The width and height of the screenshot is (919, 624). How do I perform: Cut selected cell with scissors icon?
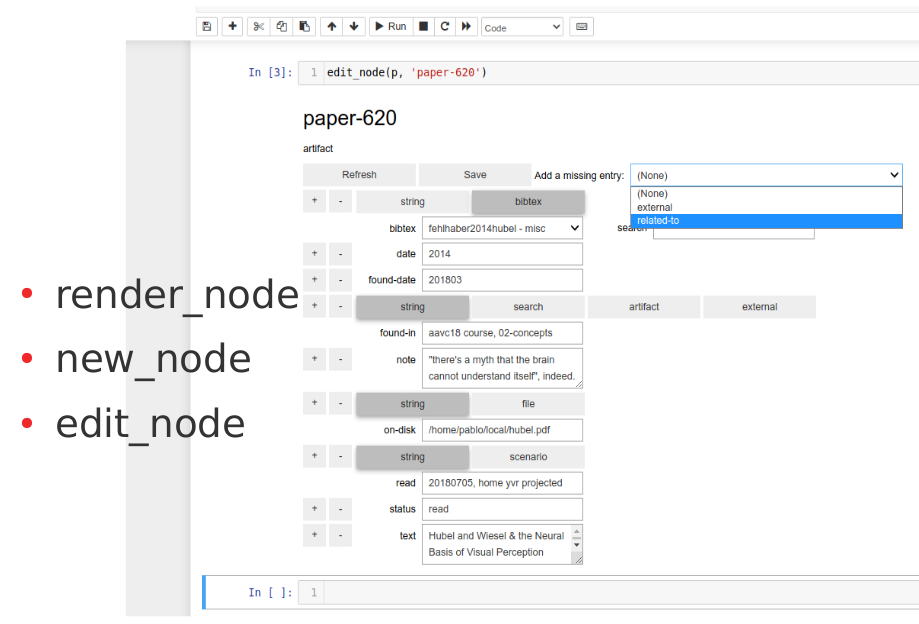(x=259, y=27)
